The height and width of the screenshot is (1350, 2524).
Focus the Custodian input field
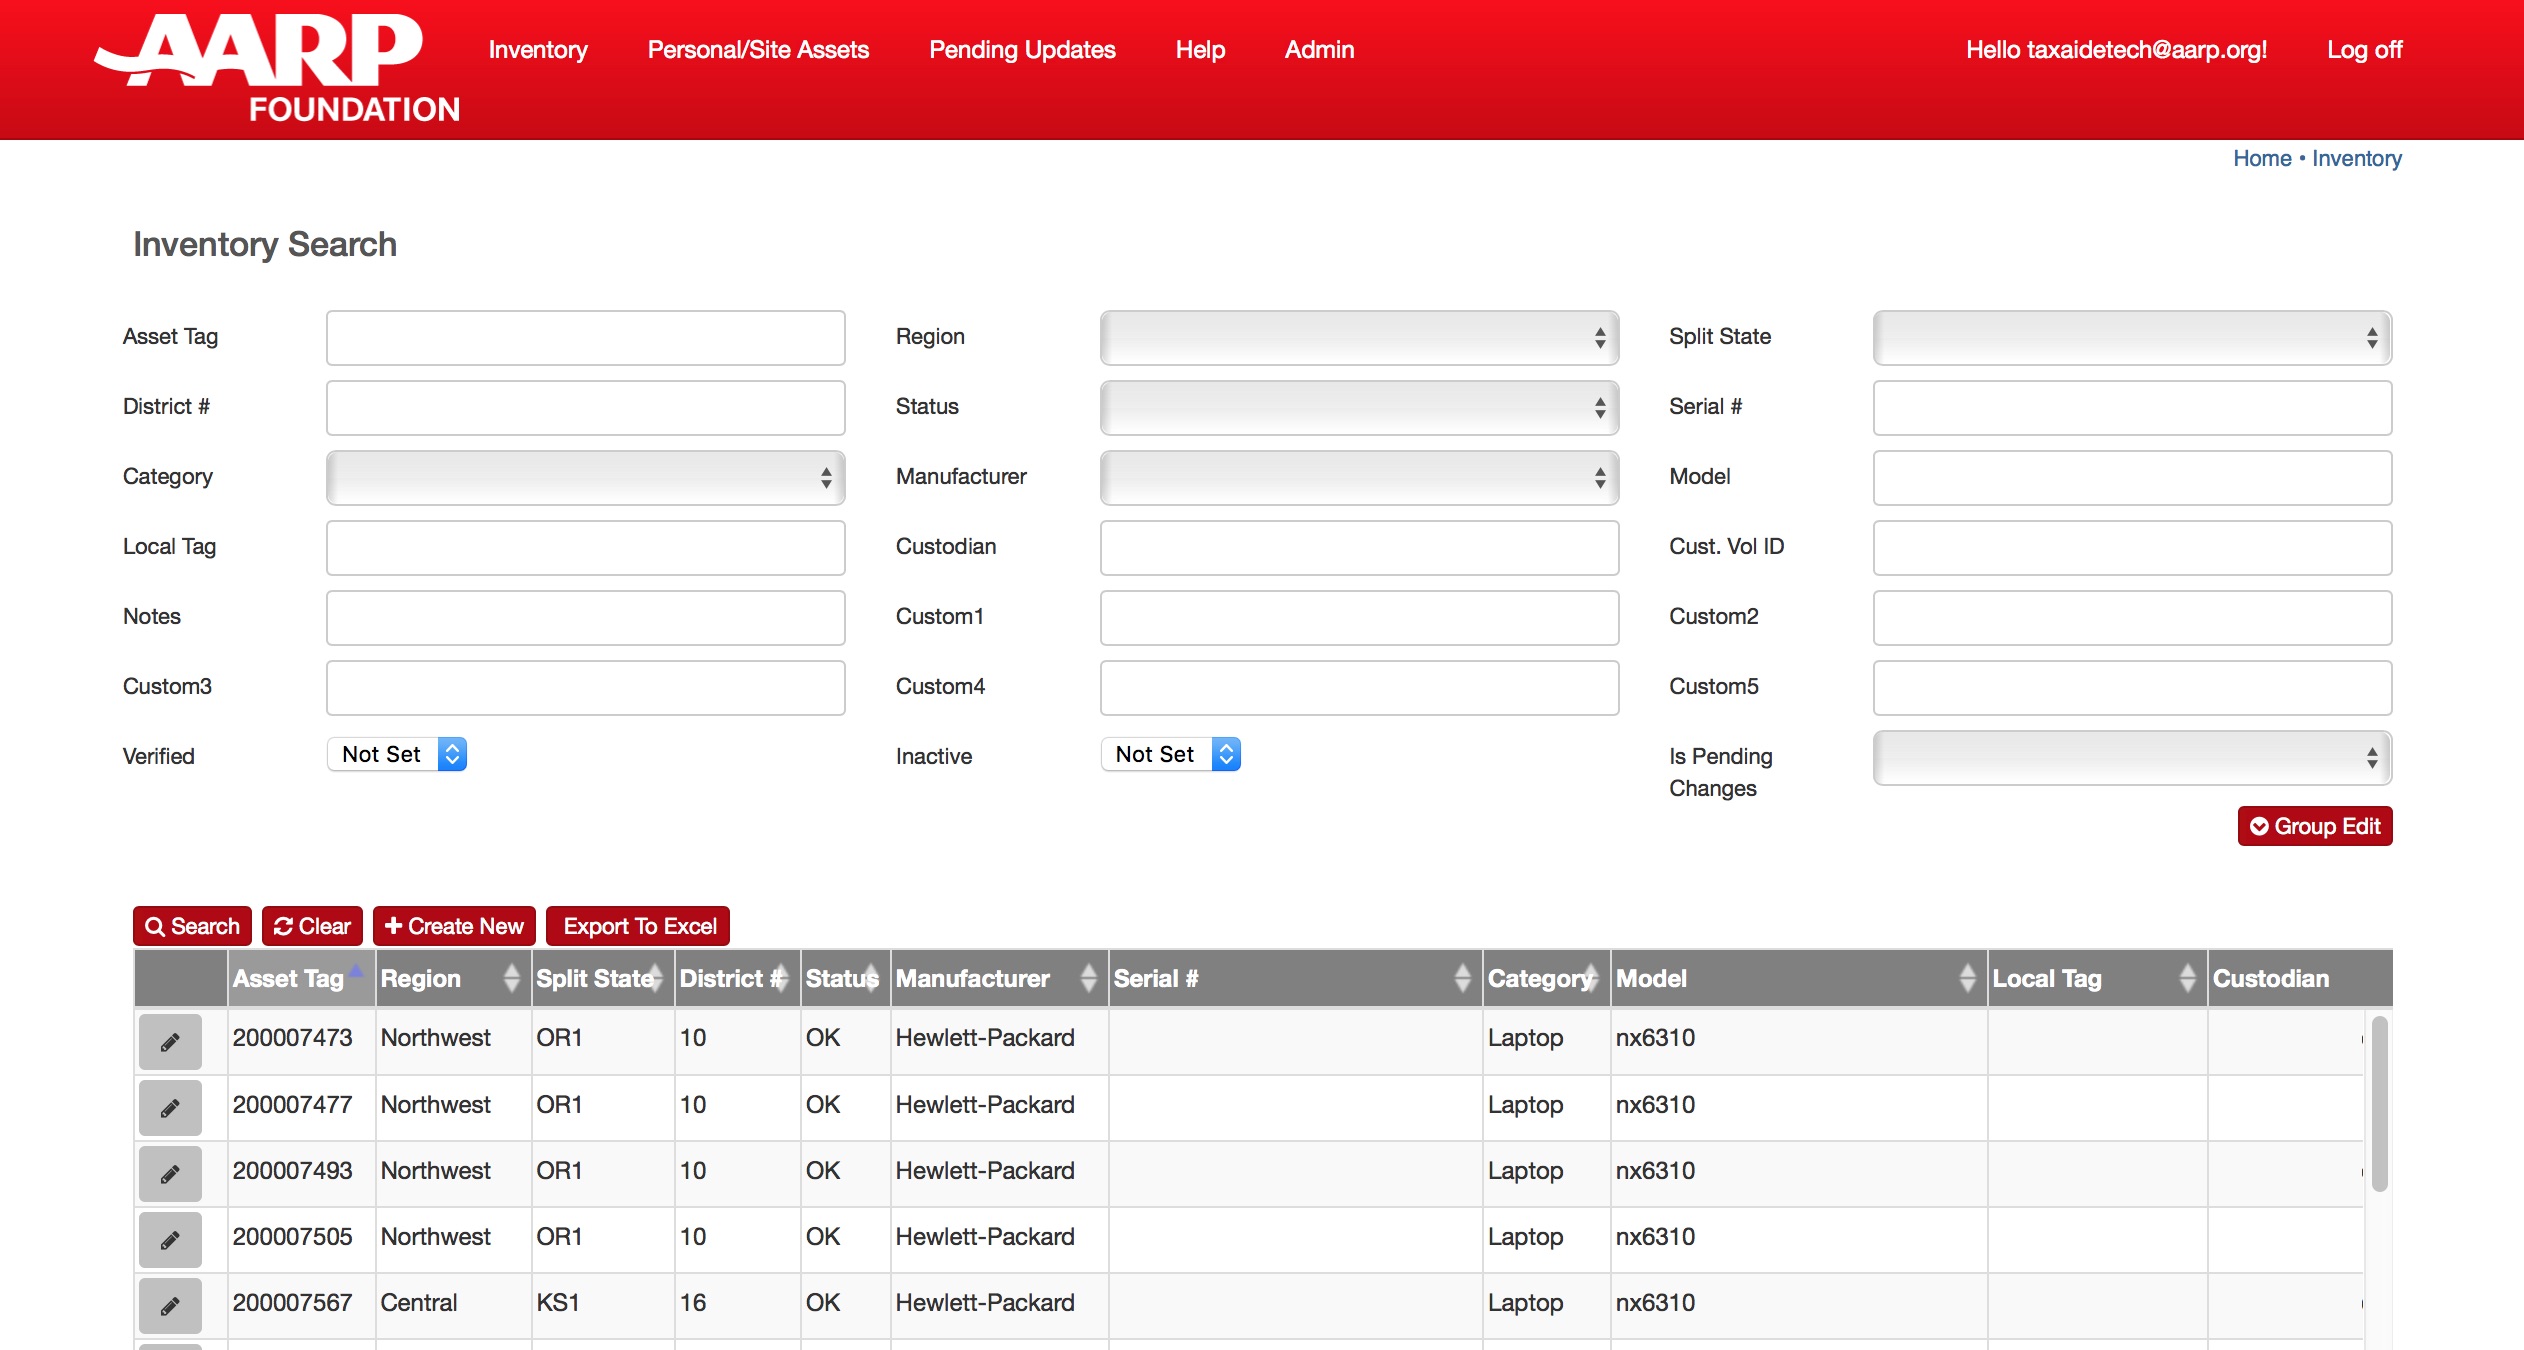click(x=1359, y=548)
